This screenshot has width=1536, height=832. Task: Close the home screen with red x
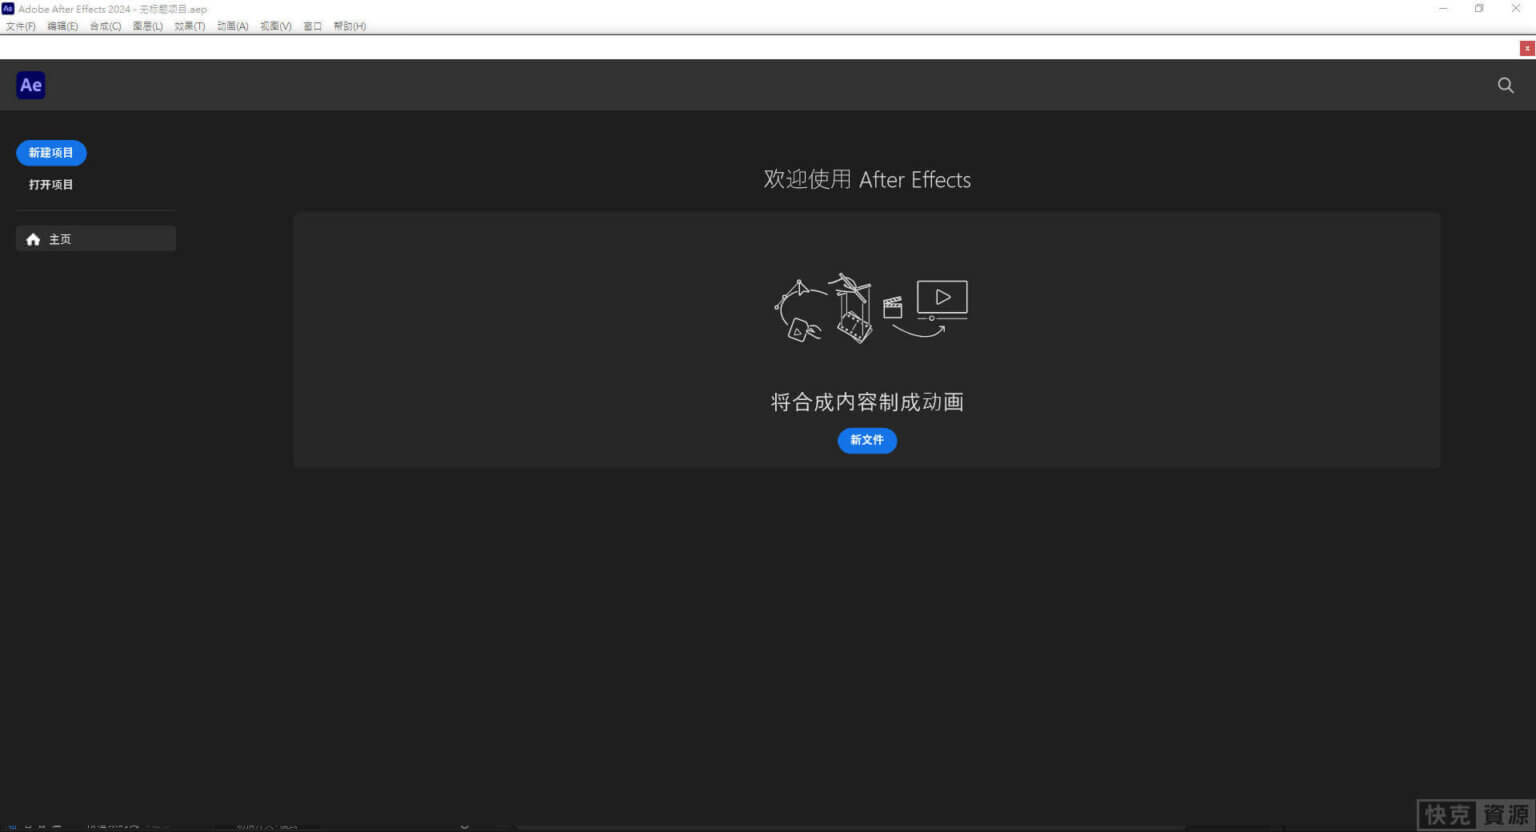pyautogui.click(x=1527, y=48)
